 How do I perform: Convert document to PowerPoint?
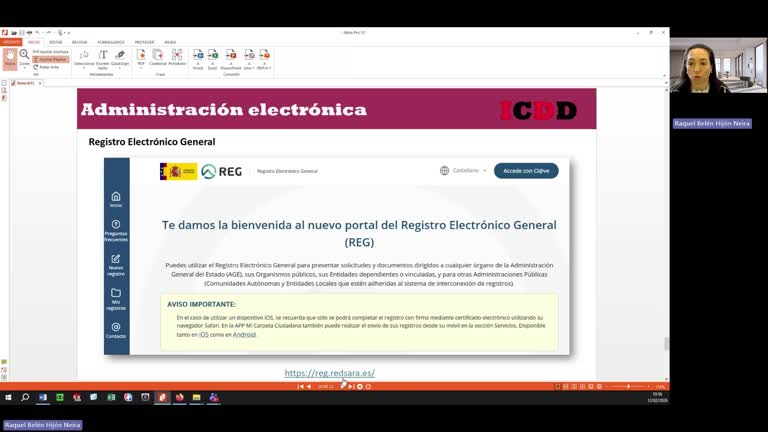point(231,59)
